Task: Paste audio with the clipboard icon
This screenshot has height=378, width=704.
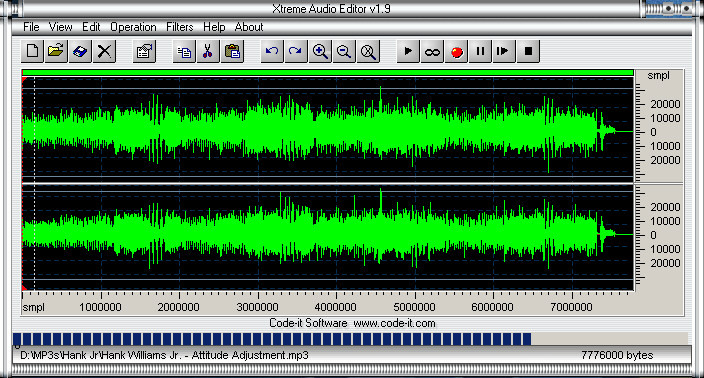Action: point(232,51)
